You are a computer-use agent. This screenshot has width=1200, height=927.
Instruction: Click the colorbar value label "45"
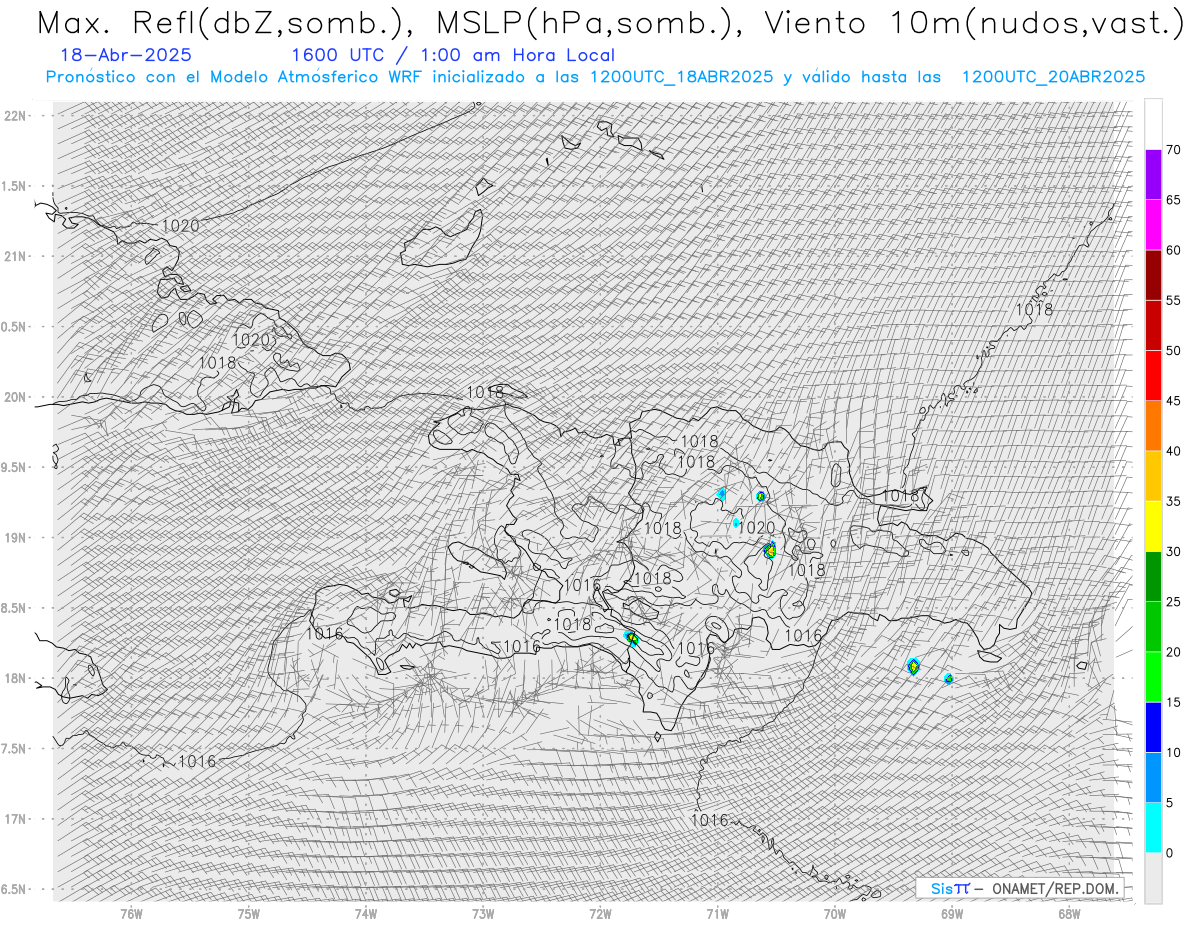[1173, 401]
